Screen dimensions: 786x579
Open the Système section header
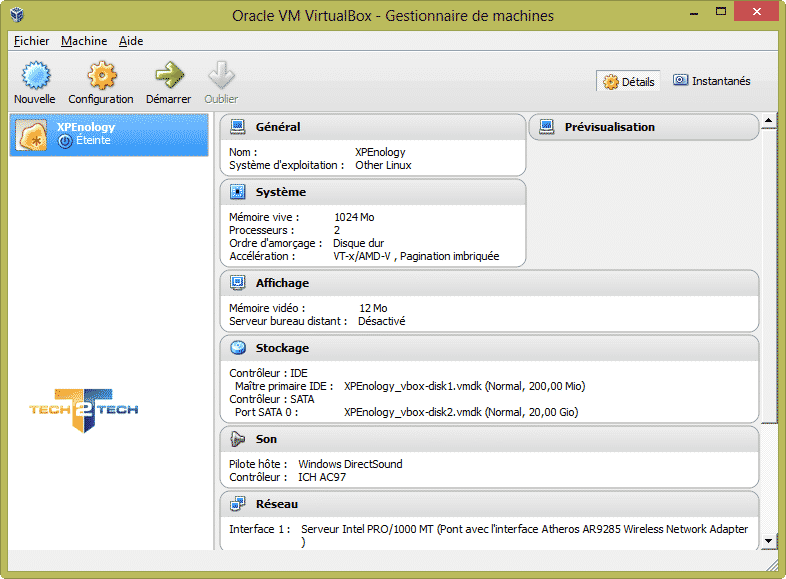coord(372,192)
